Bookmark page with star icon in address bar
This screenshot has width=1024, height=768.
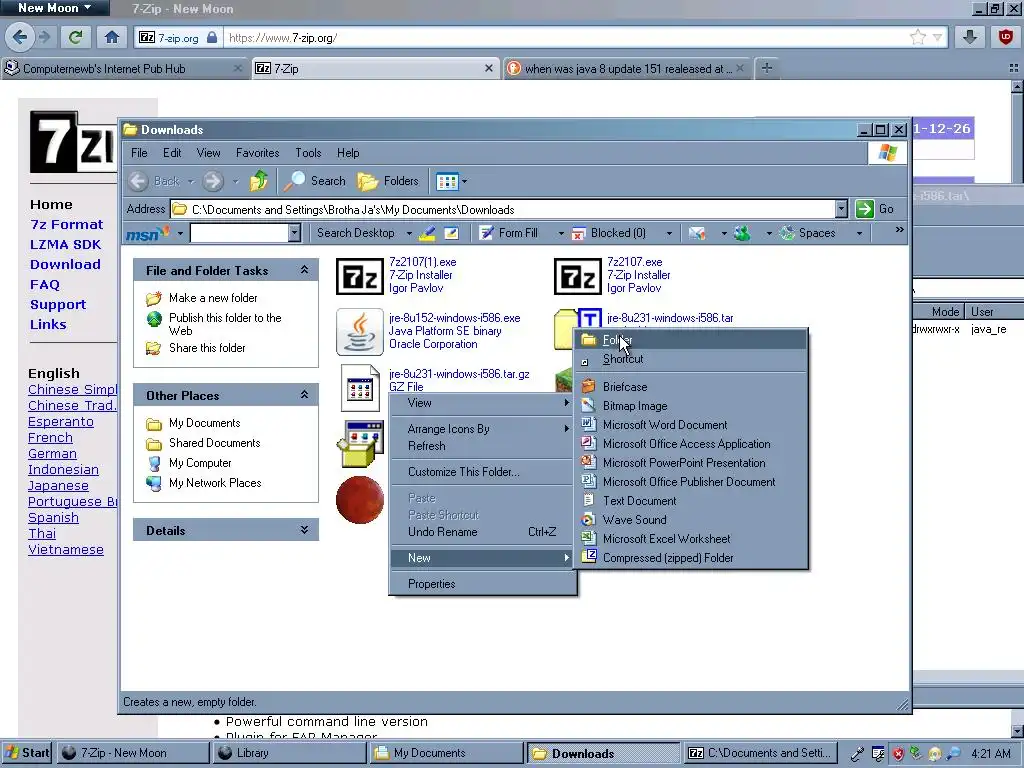click(918, 37)
